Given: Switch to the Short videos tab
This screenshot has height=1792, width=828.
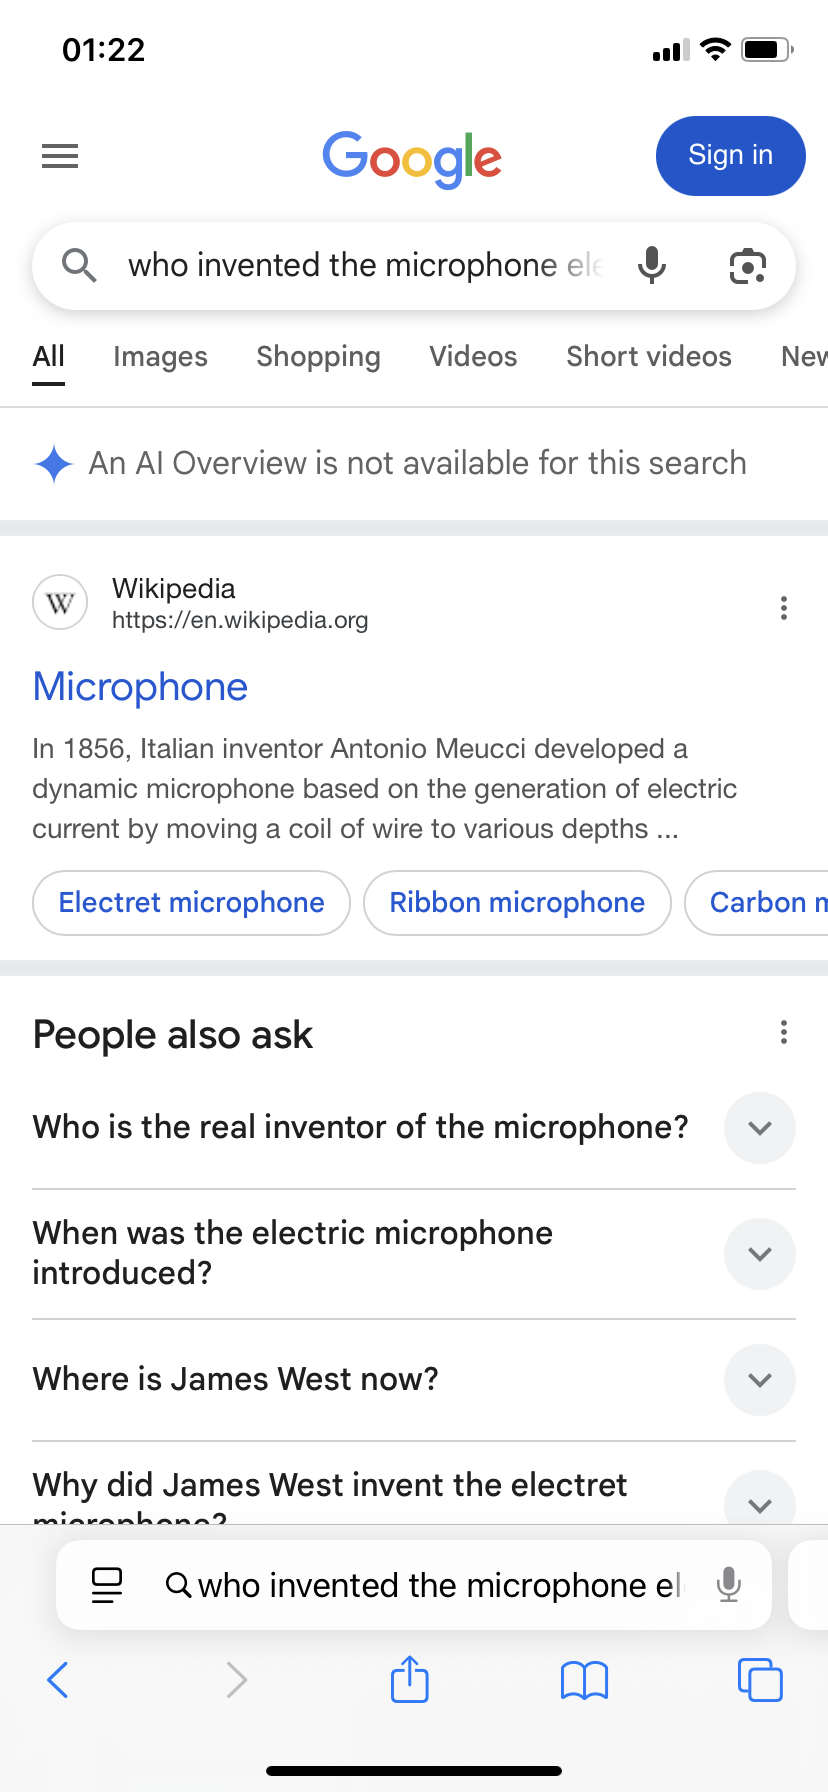Looking at the screenshot, I should (x=649, y=357).
